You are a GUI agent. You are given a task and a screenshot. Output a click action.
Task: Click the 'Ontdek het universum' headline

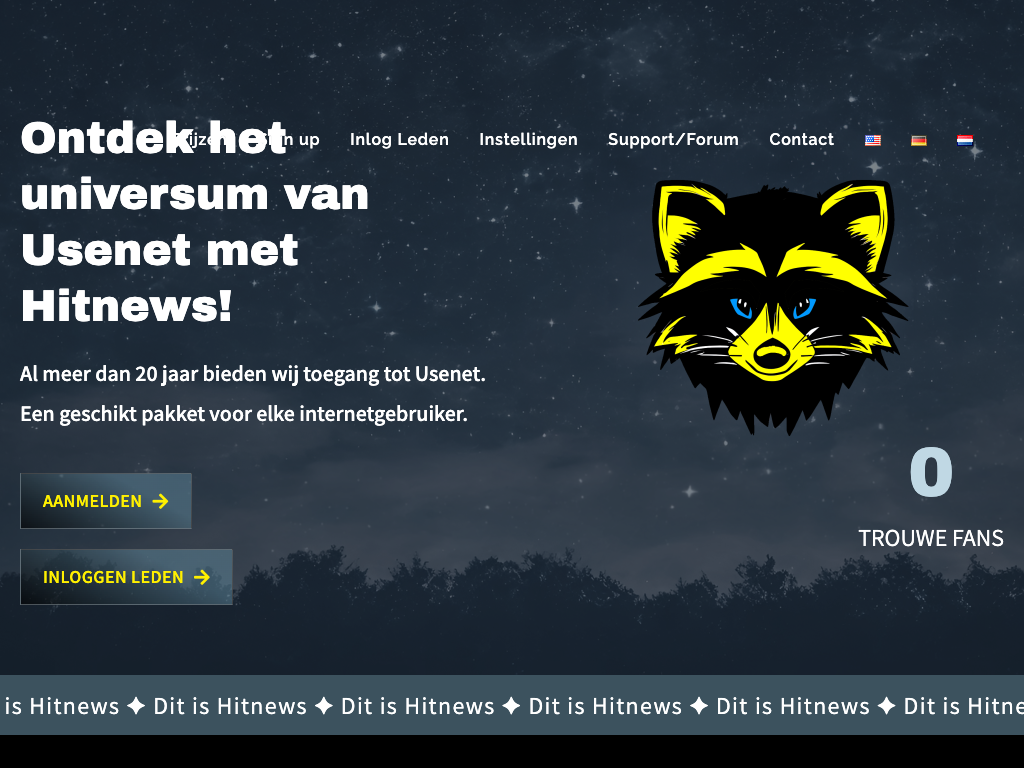coord(195,222)
